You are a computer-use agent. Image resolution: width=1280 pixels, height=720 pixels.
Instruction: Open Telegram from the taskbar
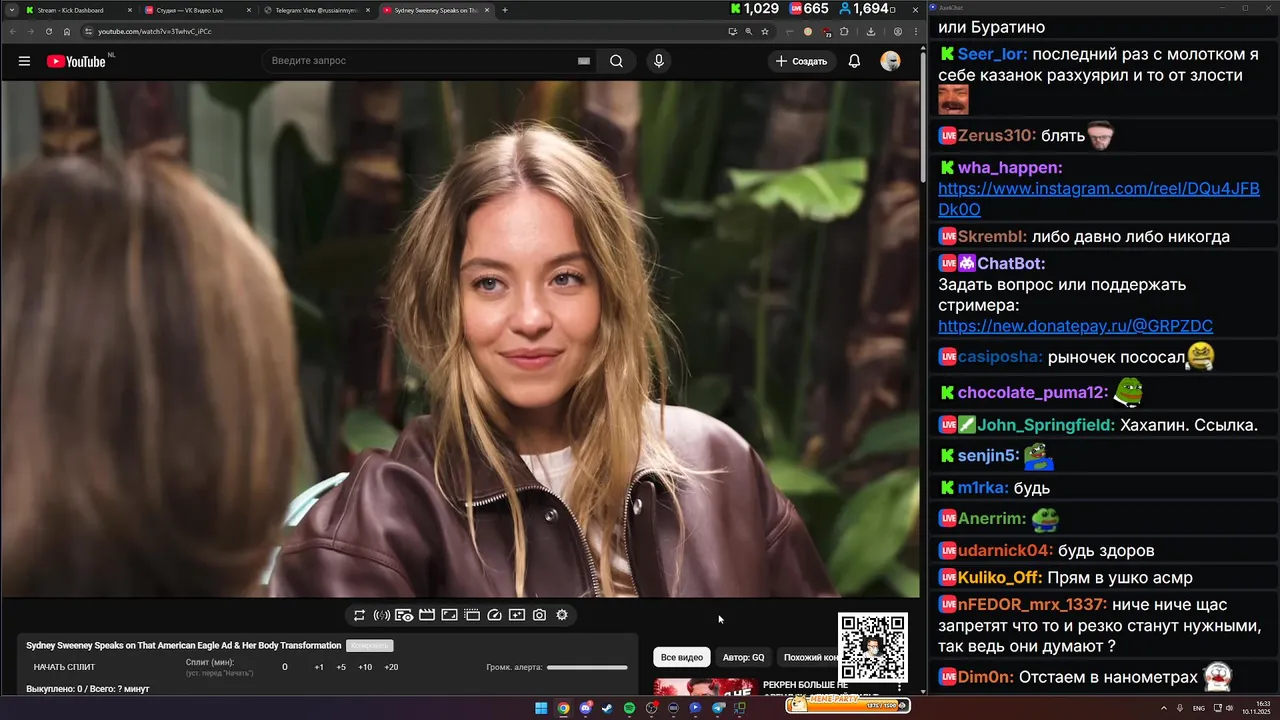pos(718,708)
